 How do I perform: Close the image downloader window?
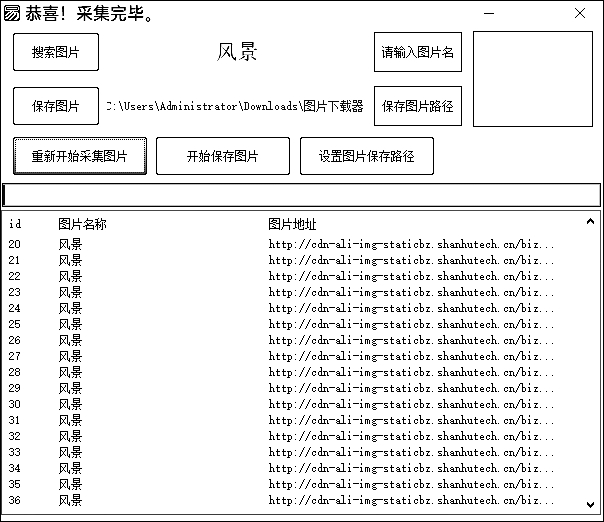(x=580, y=14)
